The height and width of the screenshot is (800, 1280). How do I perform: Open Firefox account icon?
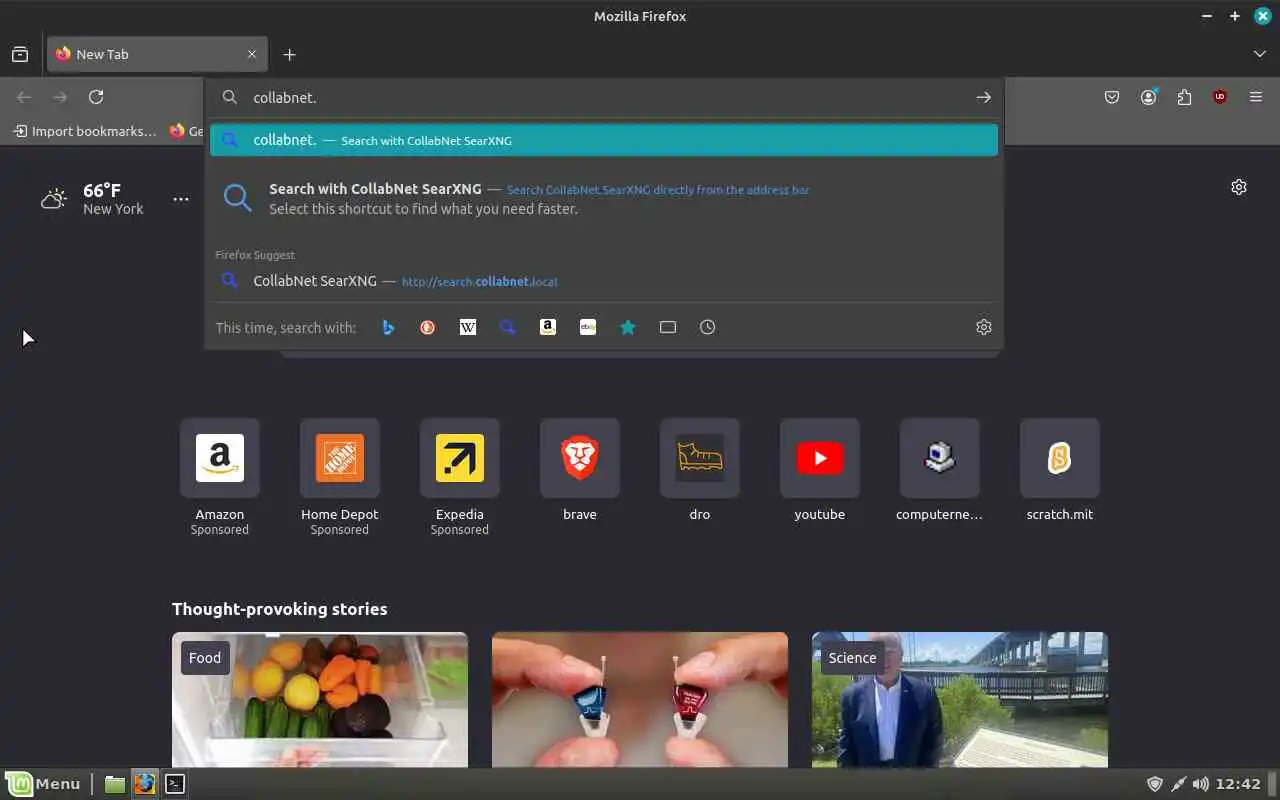[x=1149, y=97]
